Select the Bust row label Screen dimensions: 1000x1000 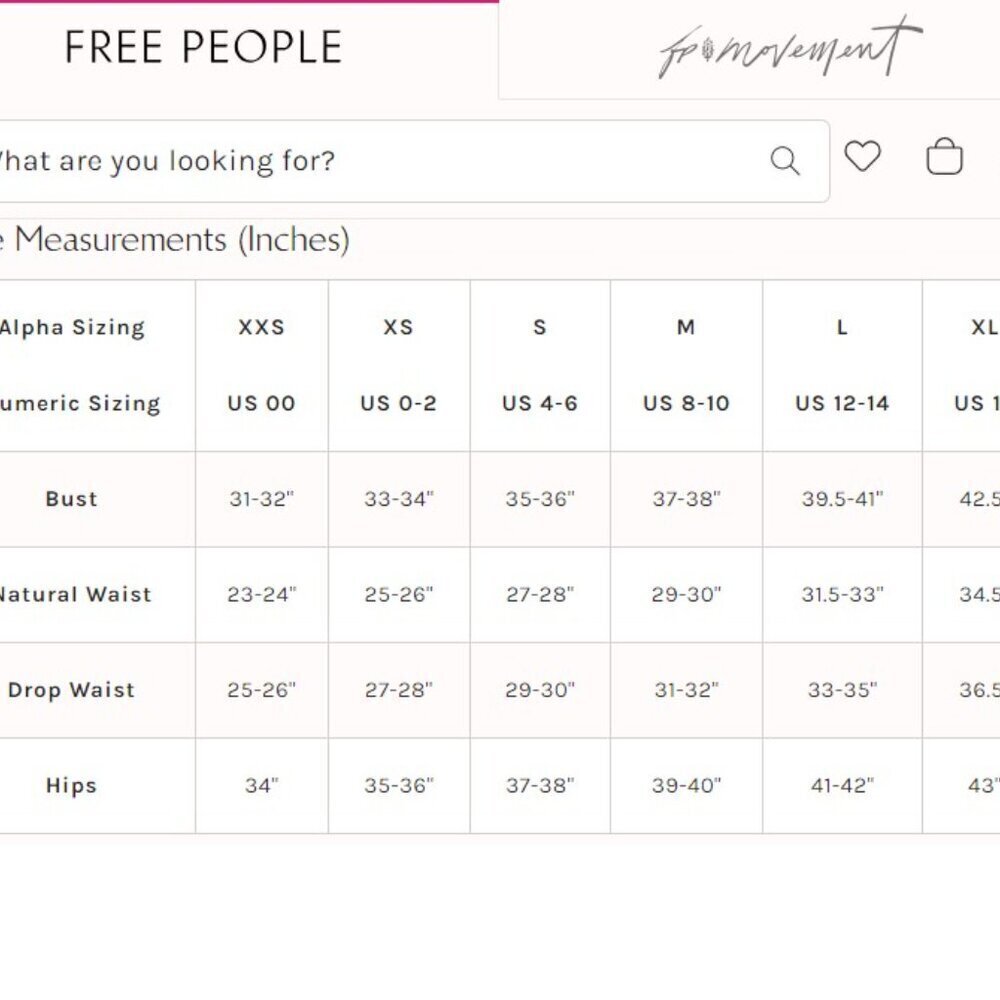pyautogui.click(x=71, y=499)
